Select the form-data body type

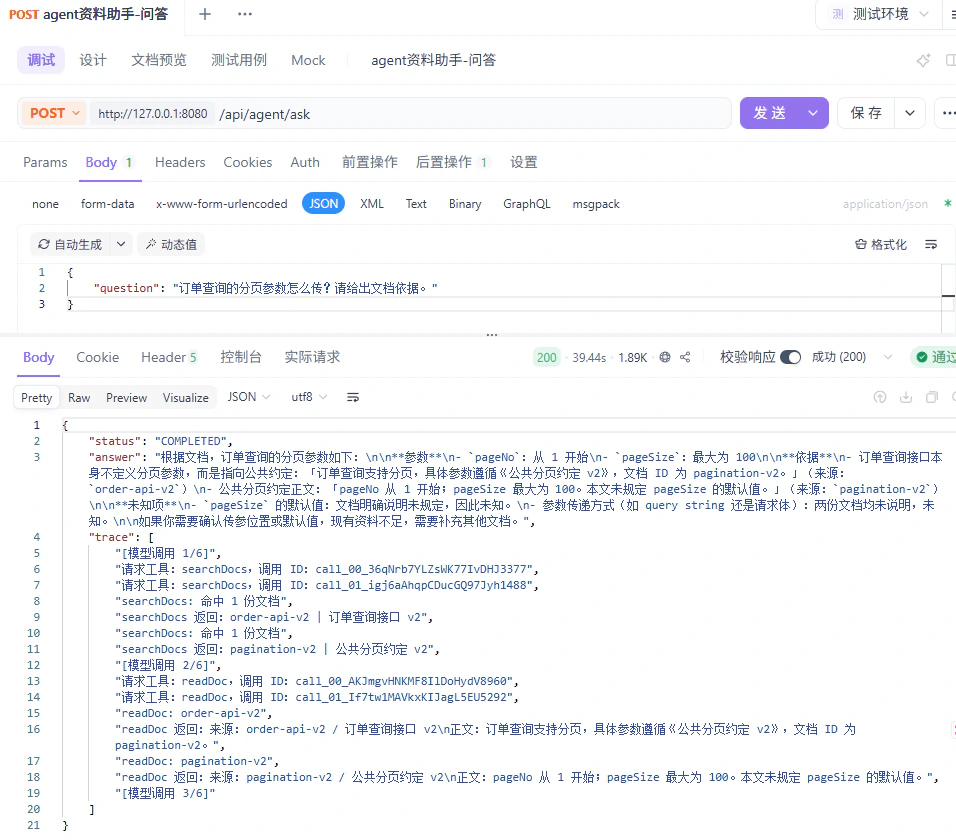tap(107, 204)
